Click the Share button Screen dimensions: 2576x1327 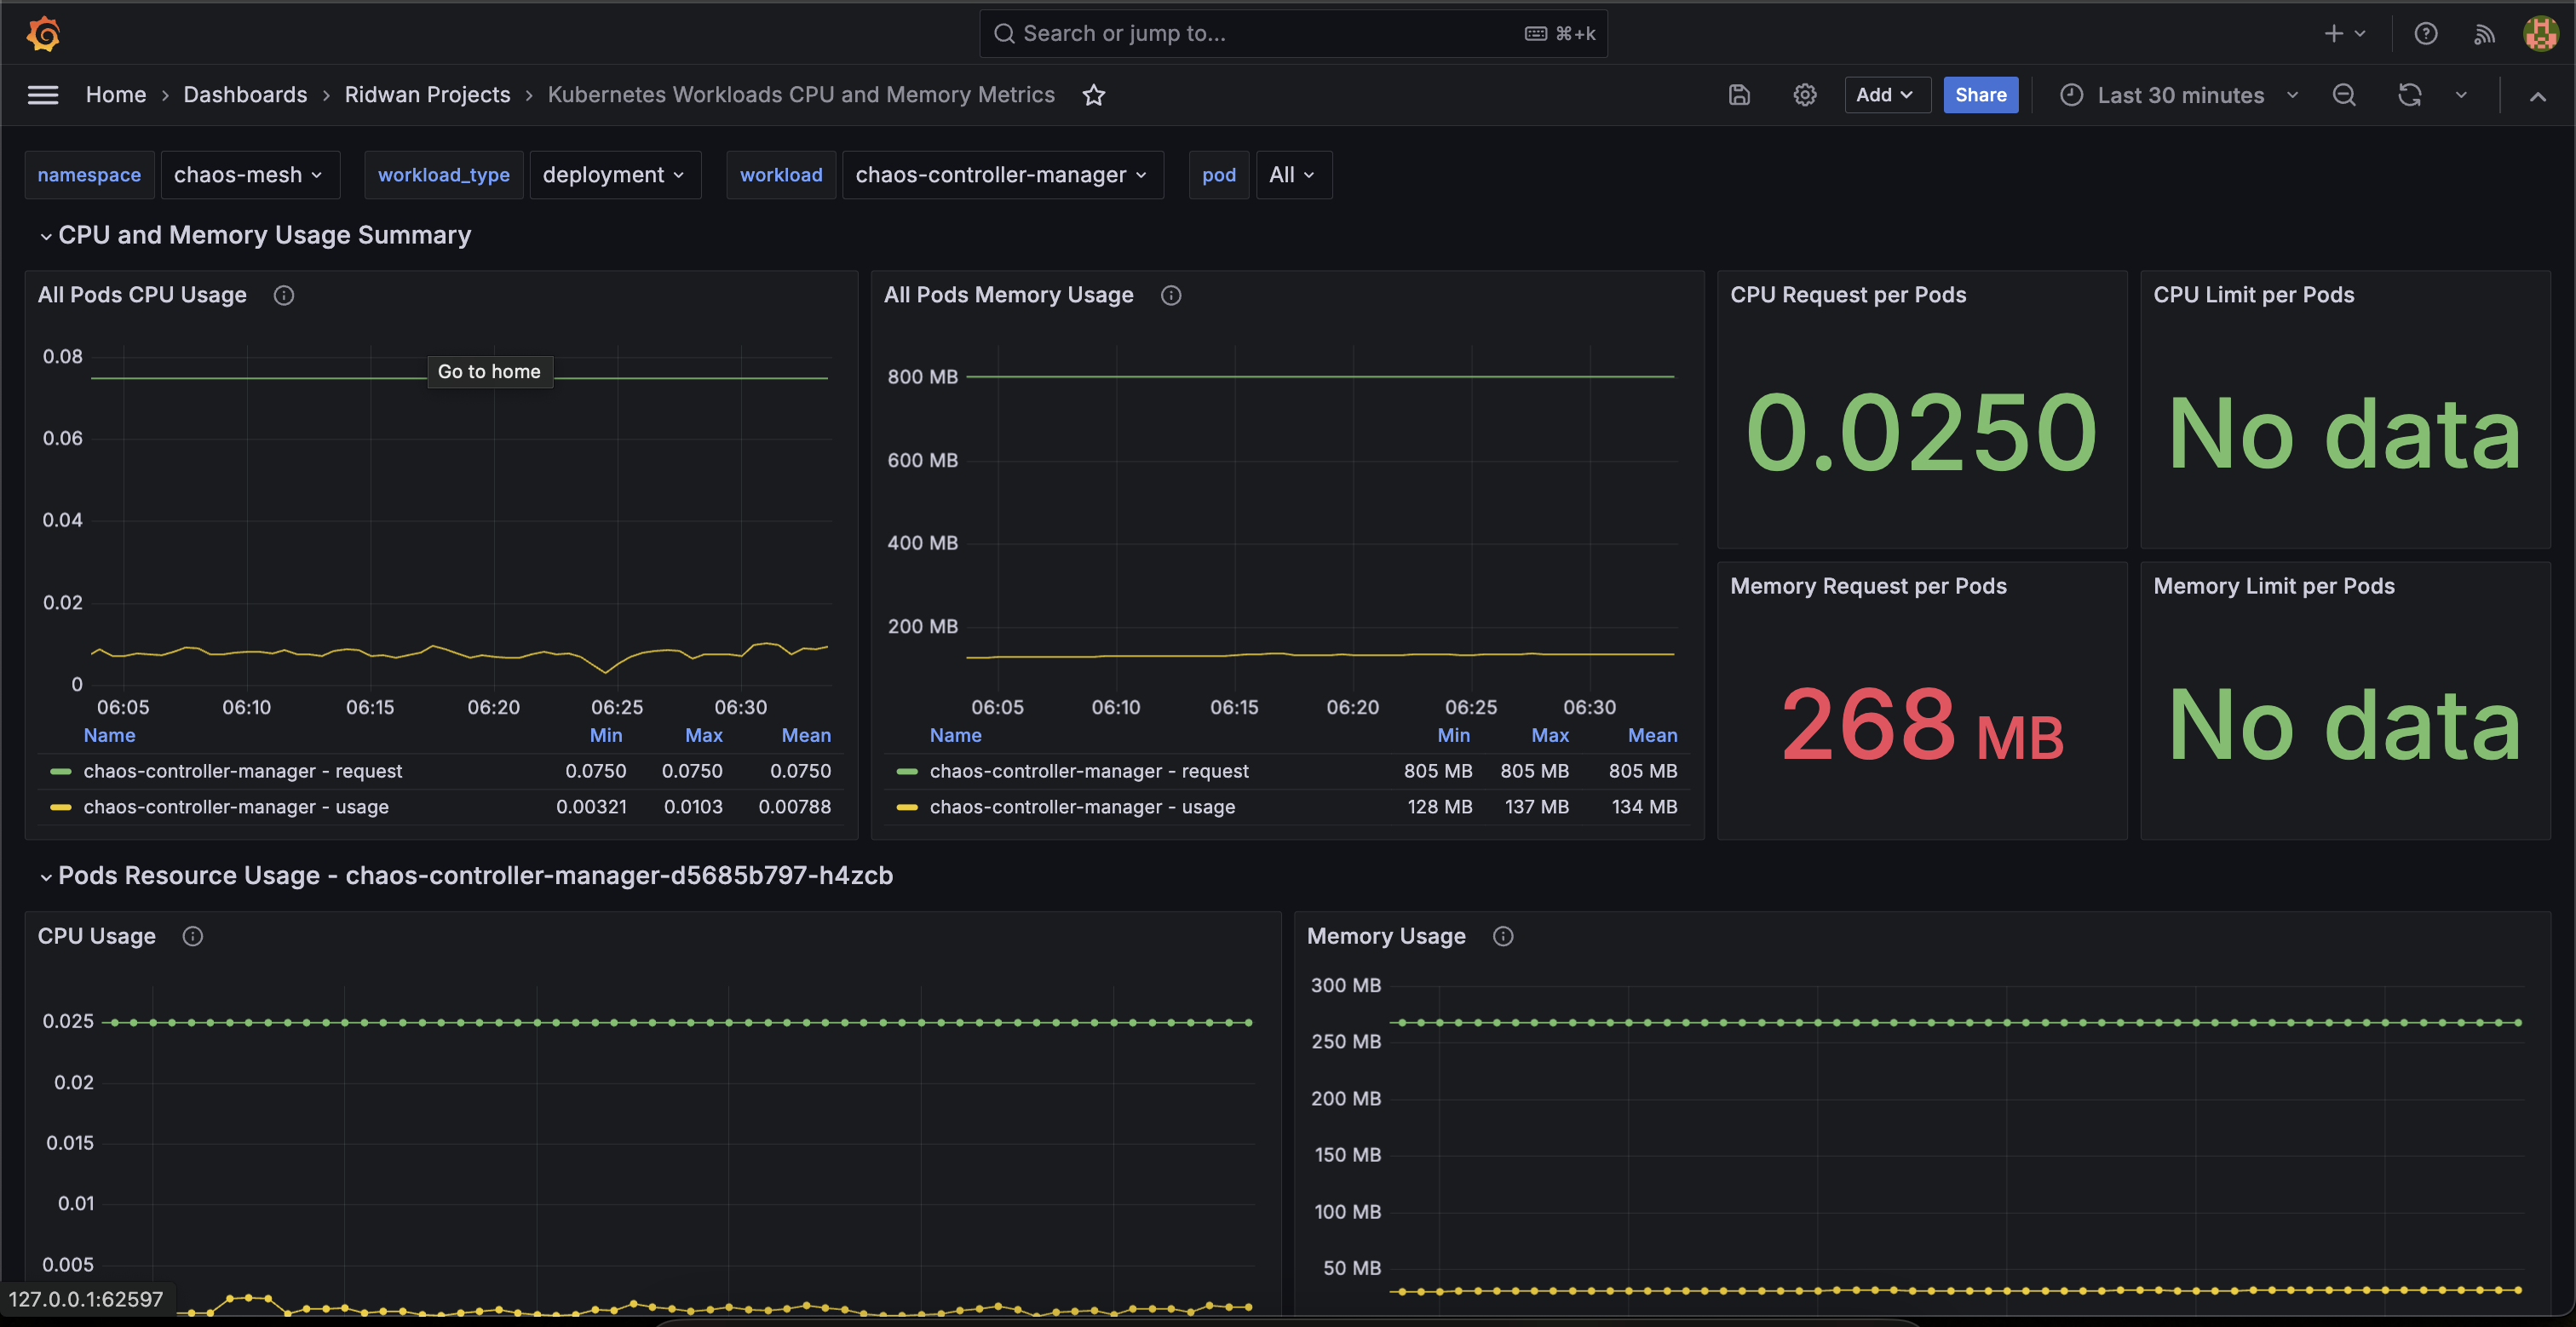[x=1980, y=95]
